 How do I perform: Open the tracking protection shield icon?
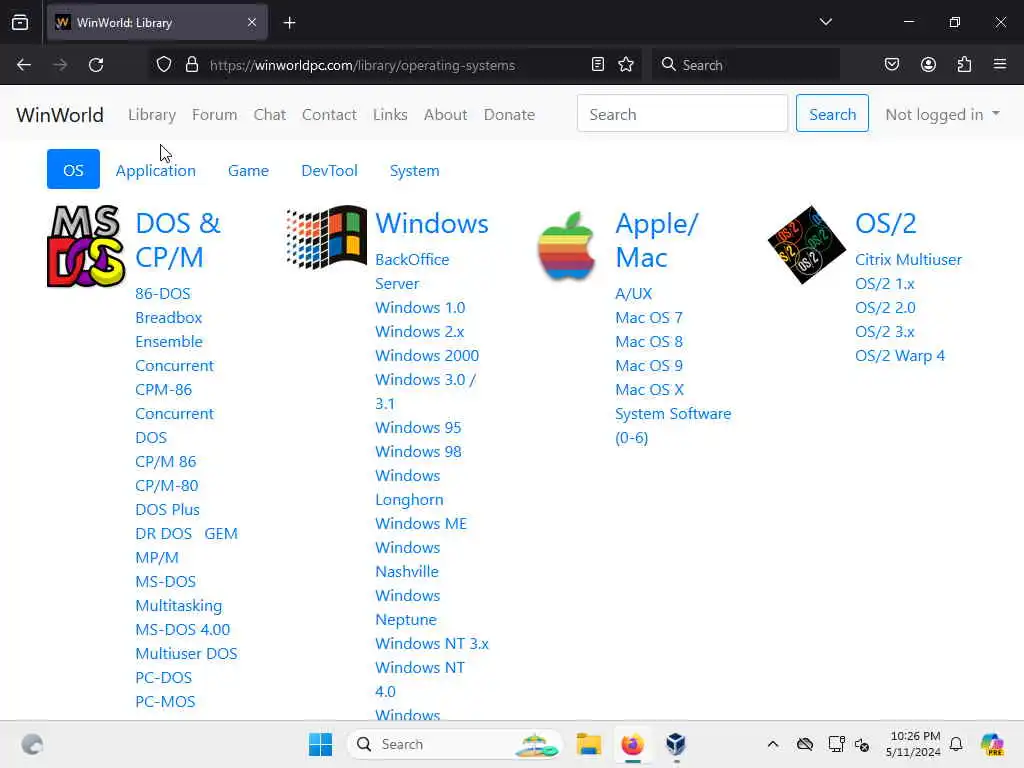[x=164, y=65]
